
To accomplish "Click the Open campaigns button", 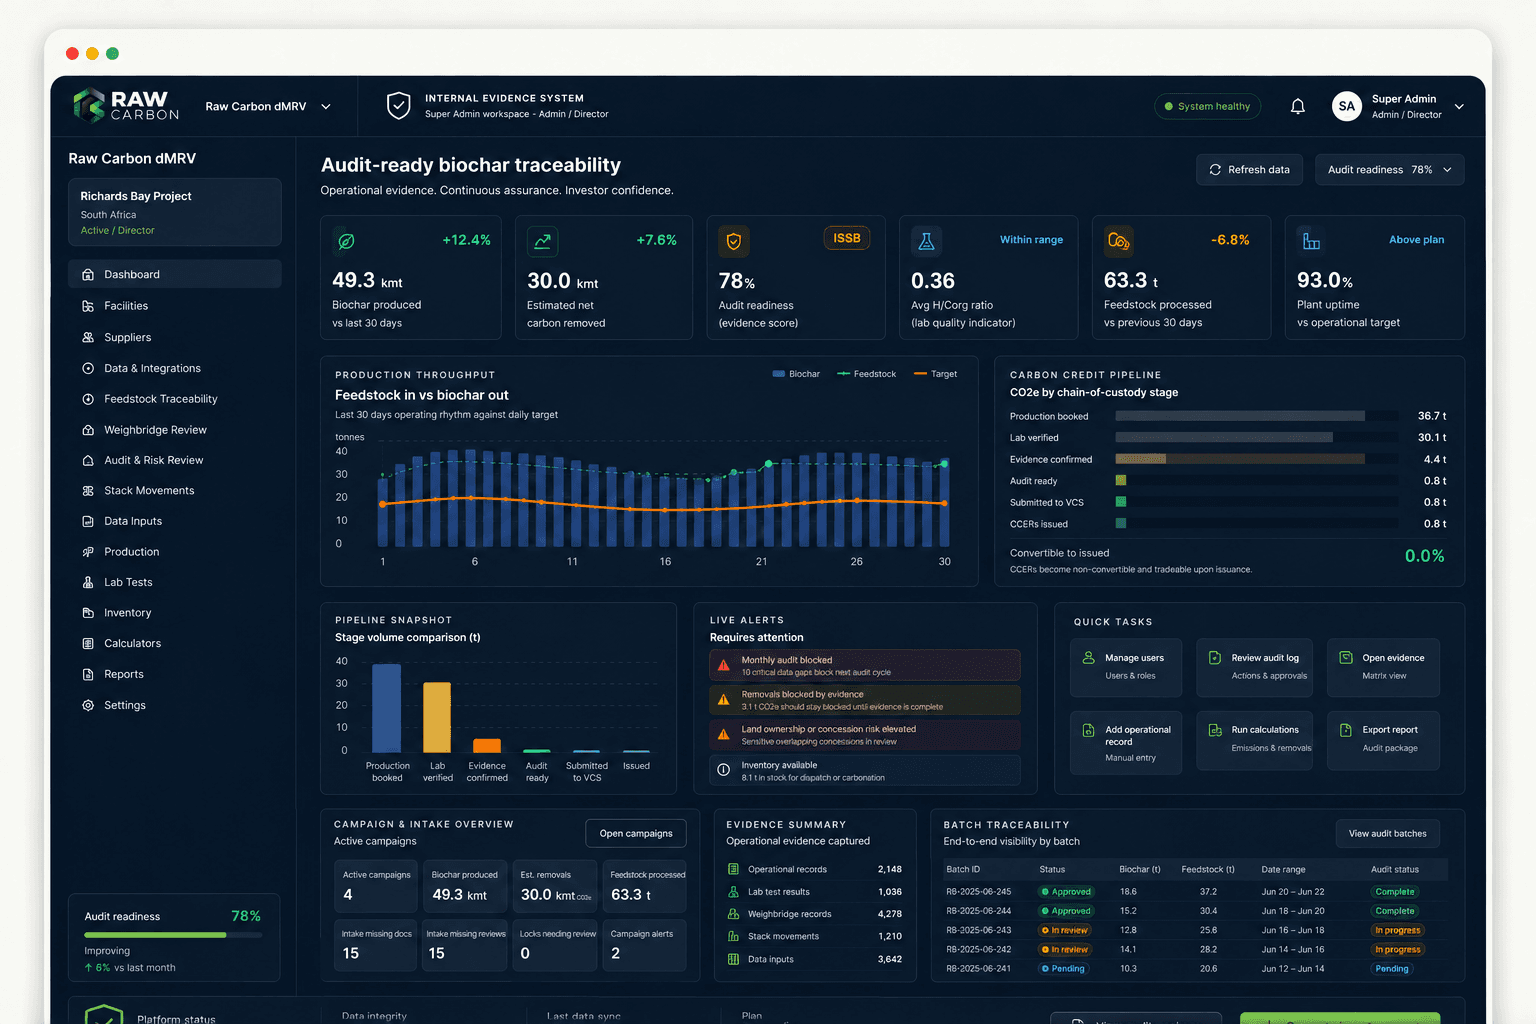I will [x=636, y=834].
